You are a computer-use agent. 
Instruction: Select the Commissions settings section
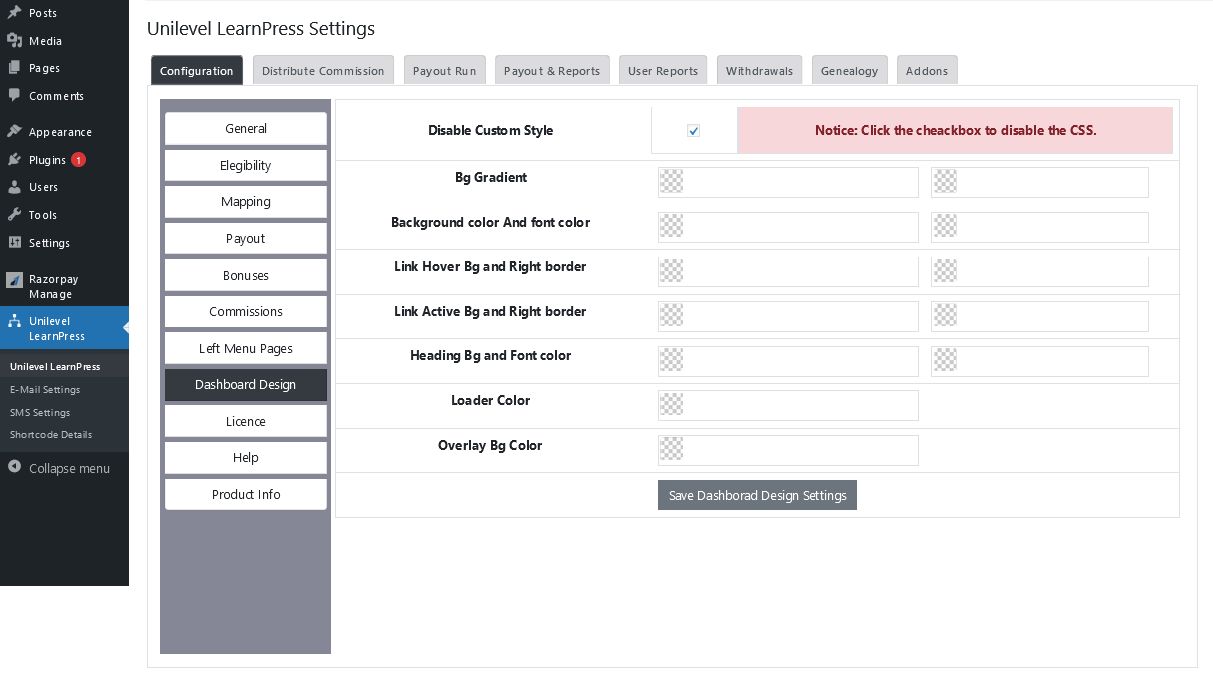tap(246, 312)
